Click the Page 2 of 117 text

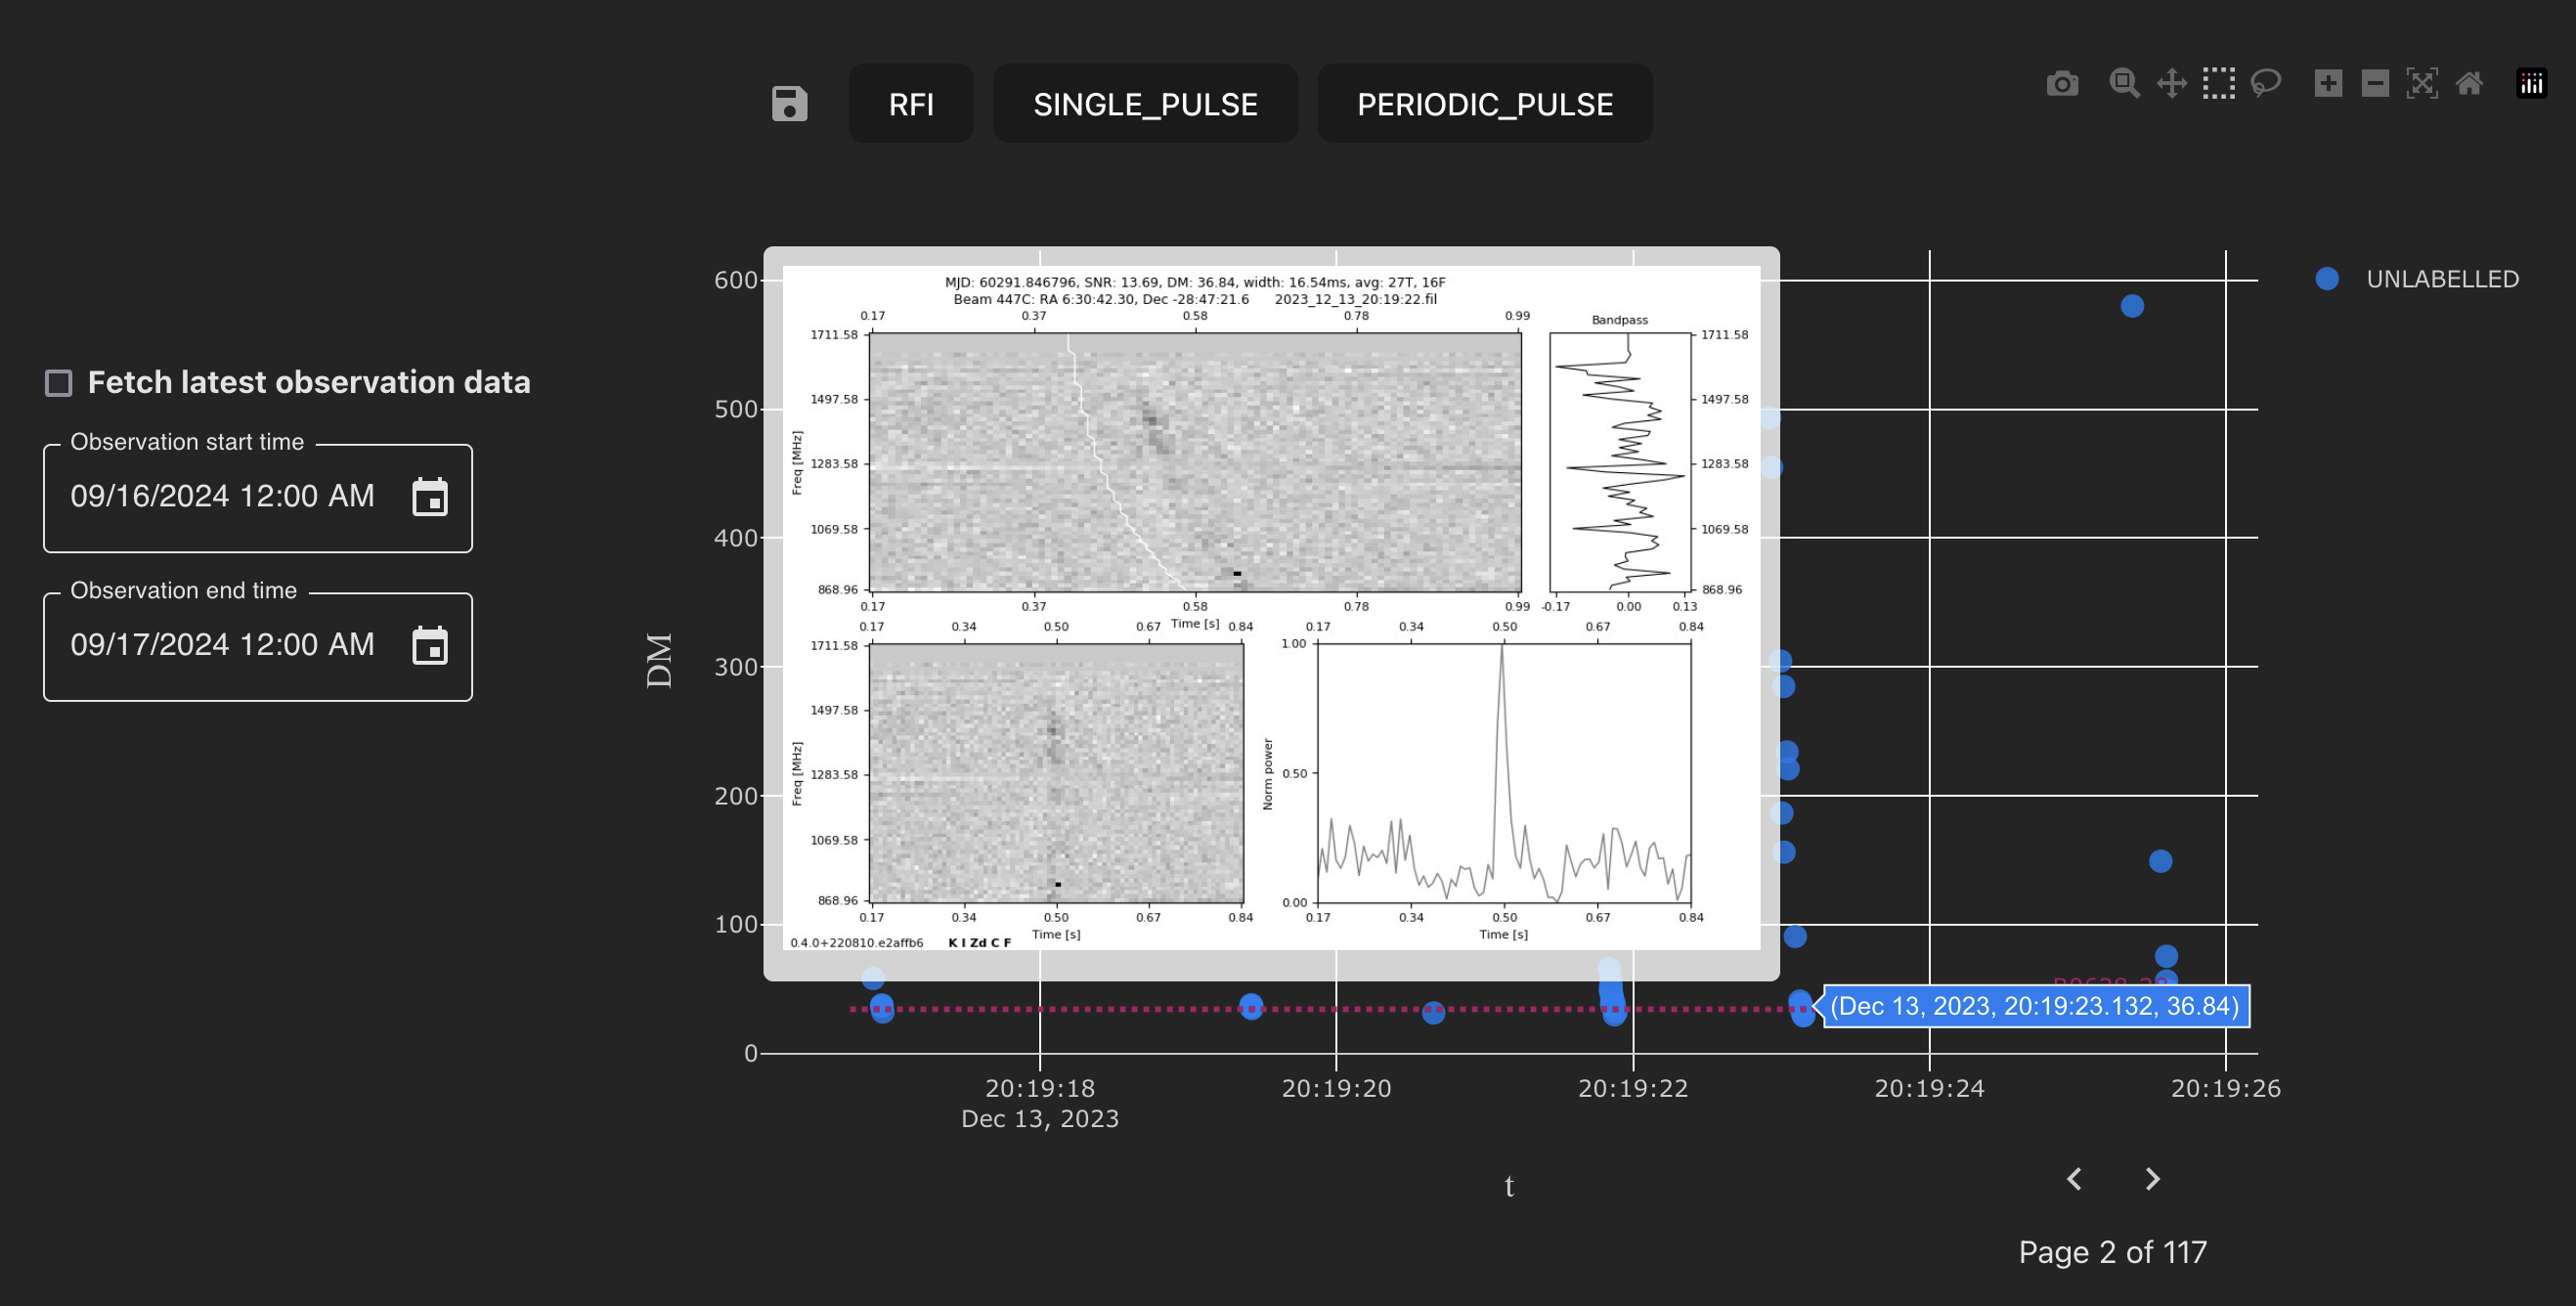point(2112,1252)
